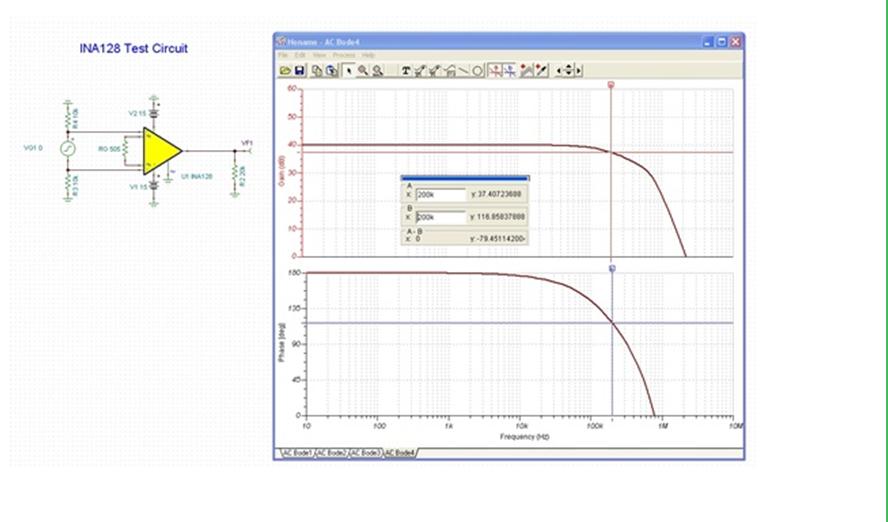Click the V2 15 battery symbol

(153, 113)
